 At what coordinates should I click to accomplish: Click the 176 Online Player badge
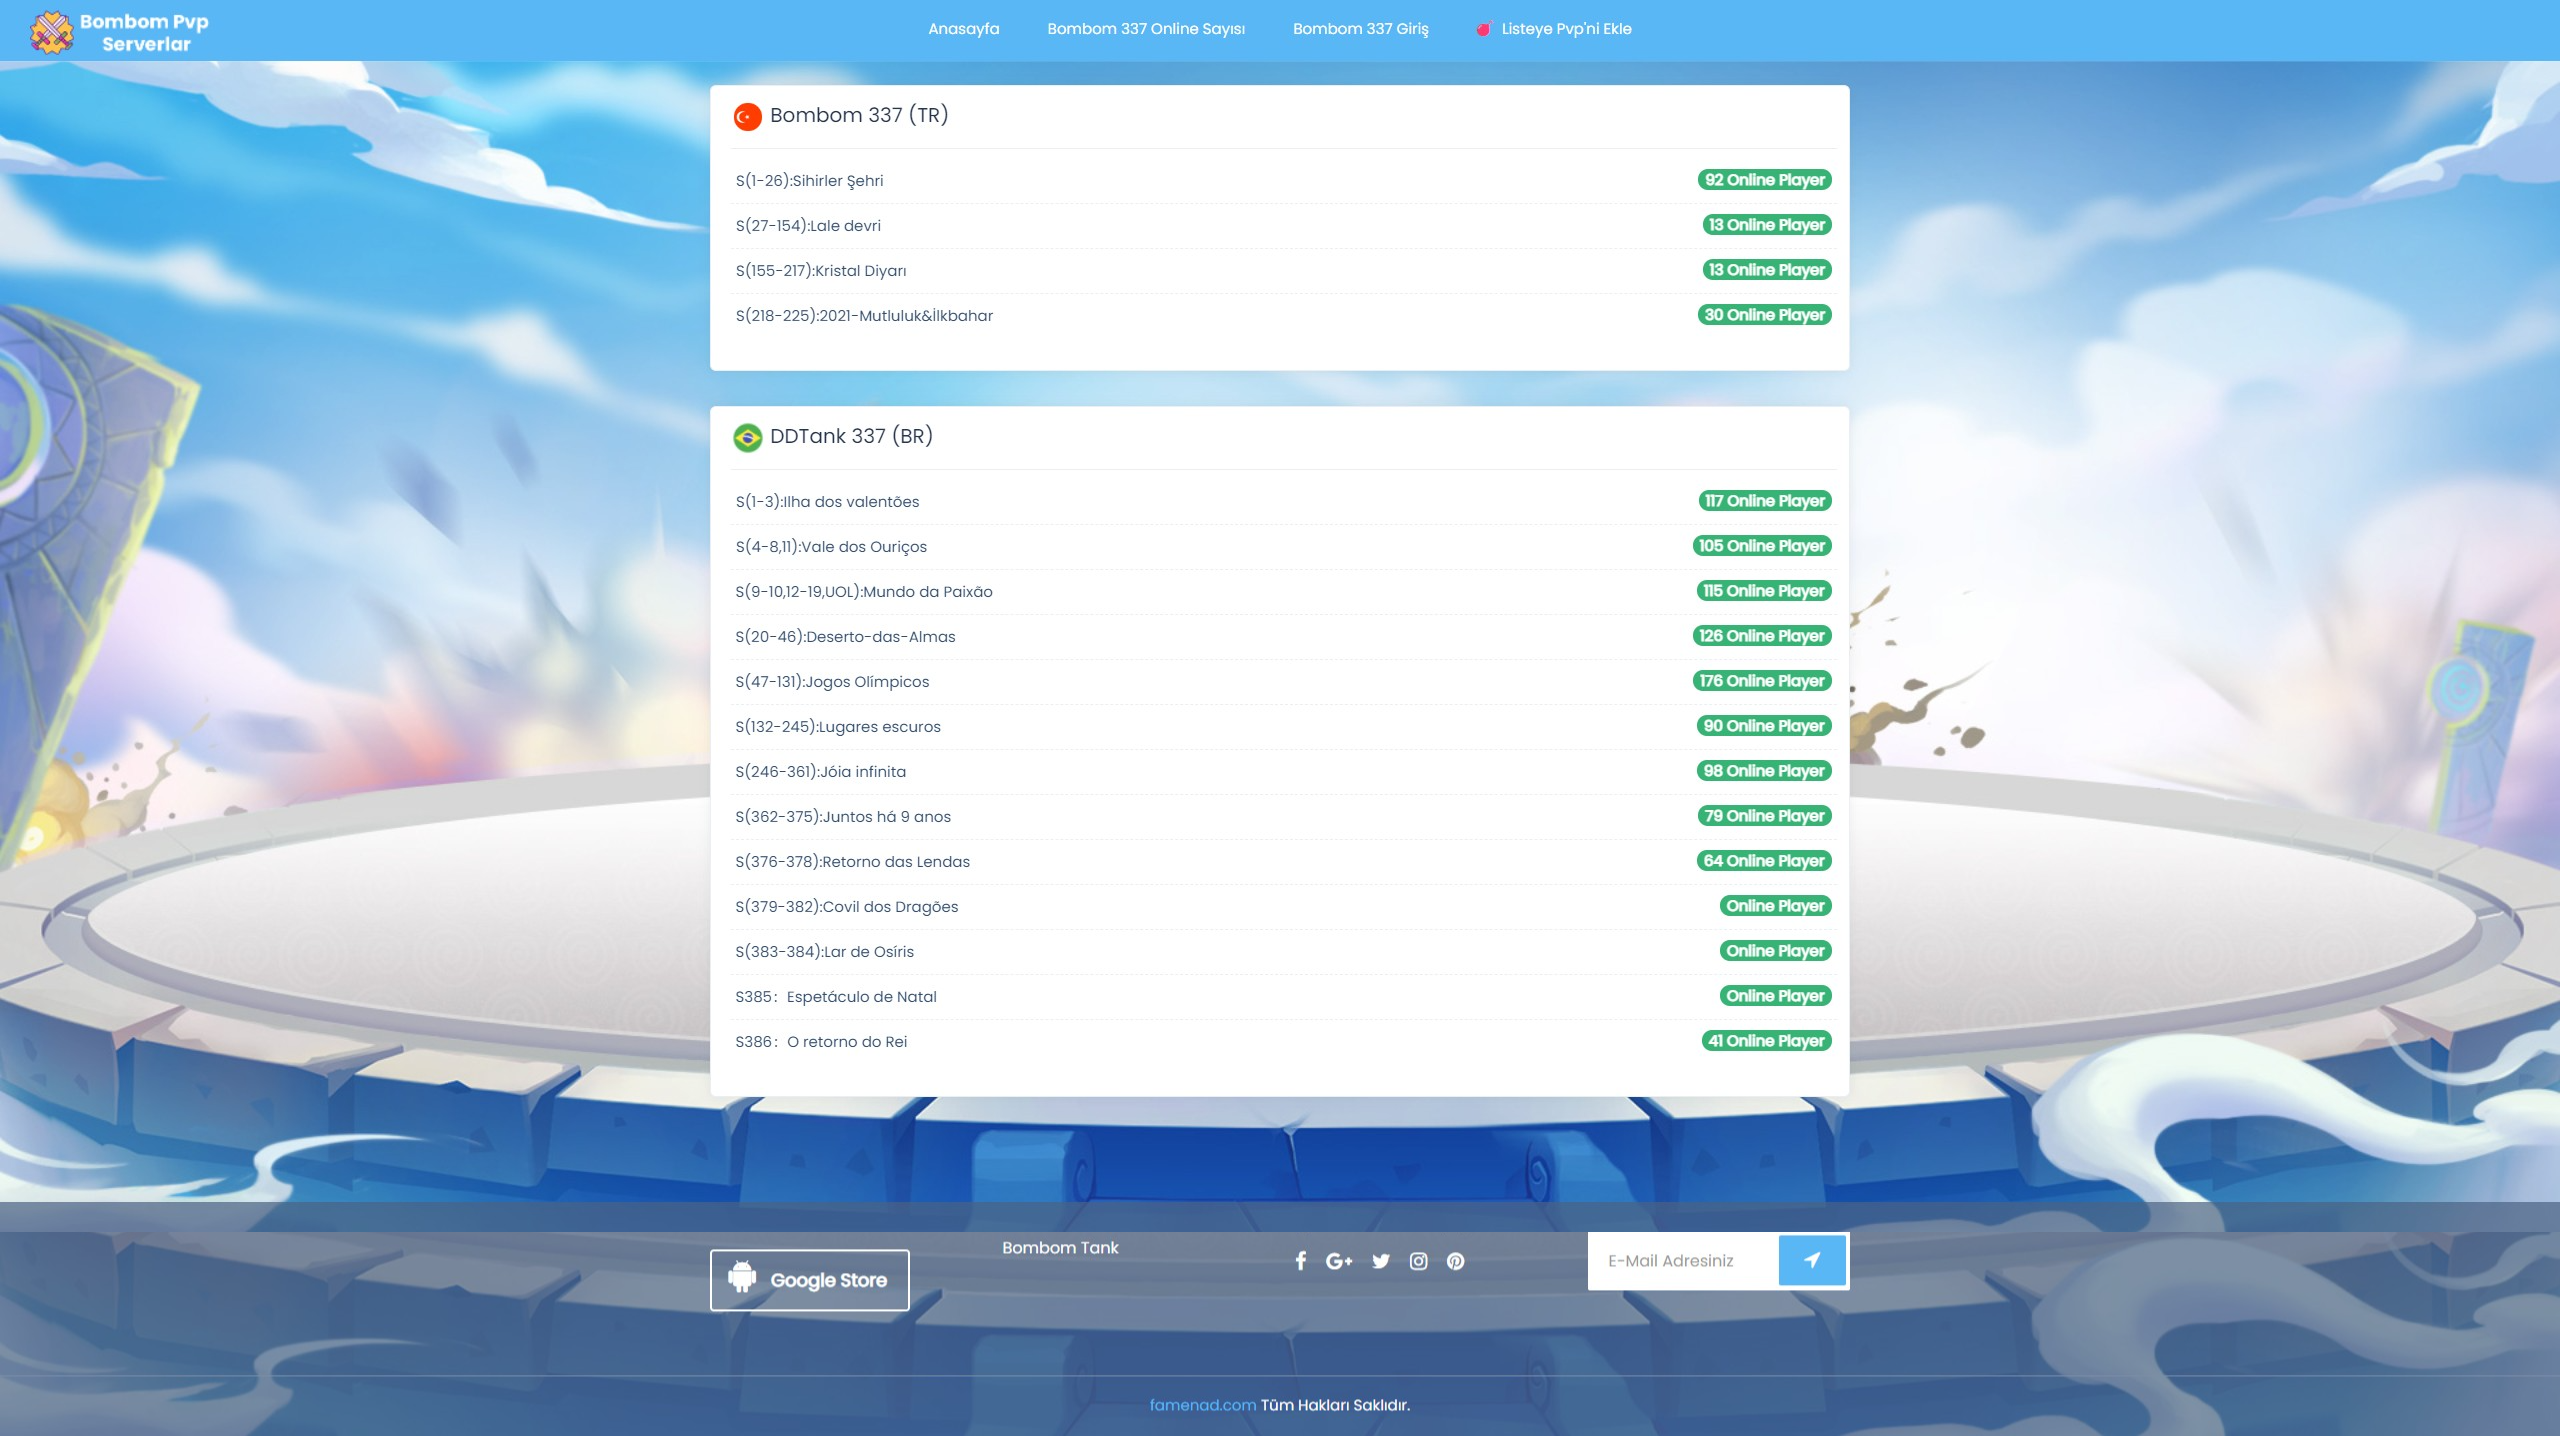[x=1764, y=681]
